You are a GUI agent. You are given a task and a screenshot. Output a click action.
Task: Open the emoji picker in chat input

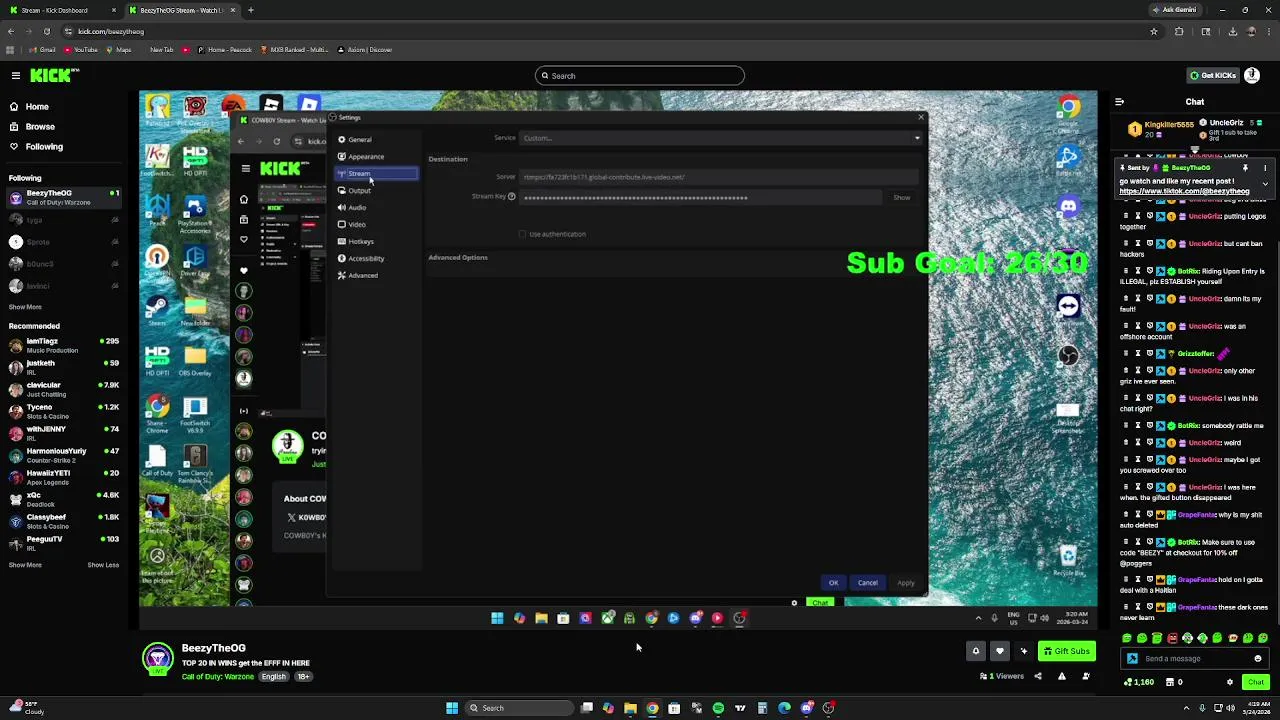click(x=1257, y=658)
